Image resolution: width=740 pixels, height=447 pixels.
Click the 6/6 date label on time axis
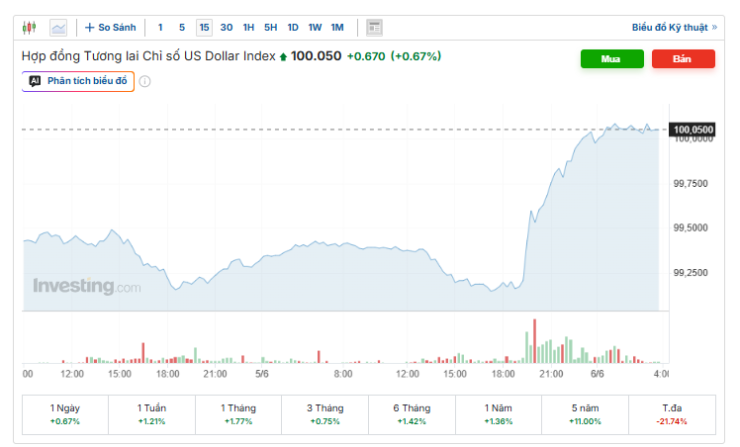(x=597, y=374)
